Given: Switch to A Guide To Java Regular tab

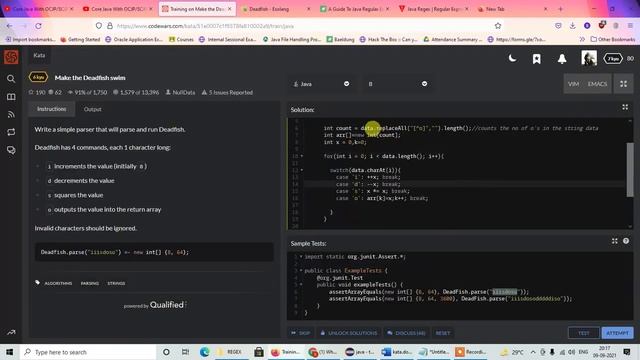Looking at the screenshot, I should pyautogui.click(x=355, y=9).
